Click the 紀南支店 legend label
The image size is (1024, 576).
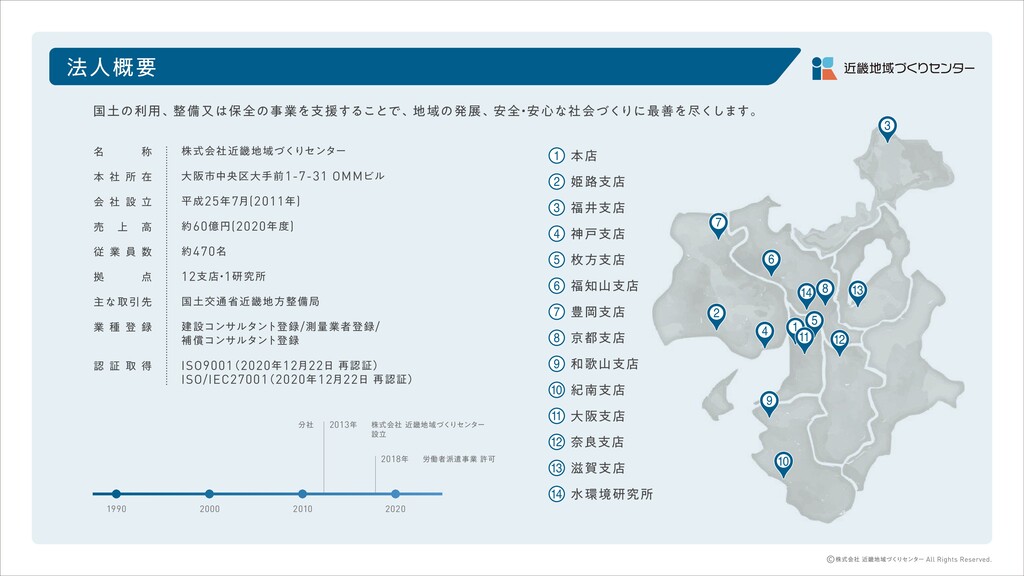(598, 390)
